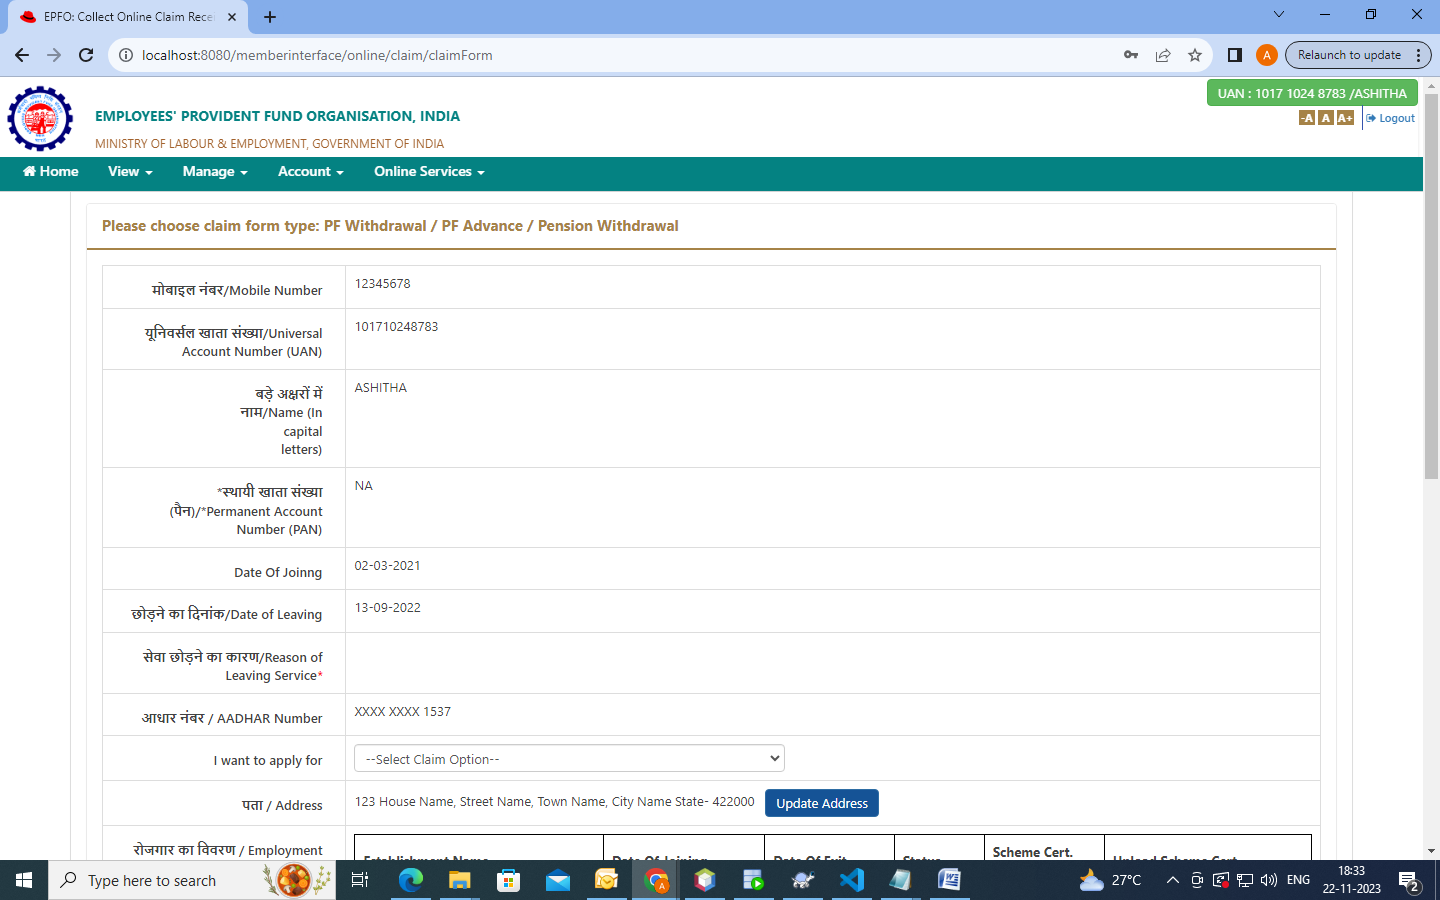Click the UAN value 101710248783
Screen dimensions: 1440x900
(397, 327)
